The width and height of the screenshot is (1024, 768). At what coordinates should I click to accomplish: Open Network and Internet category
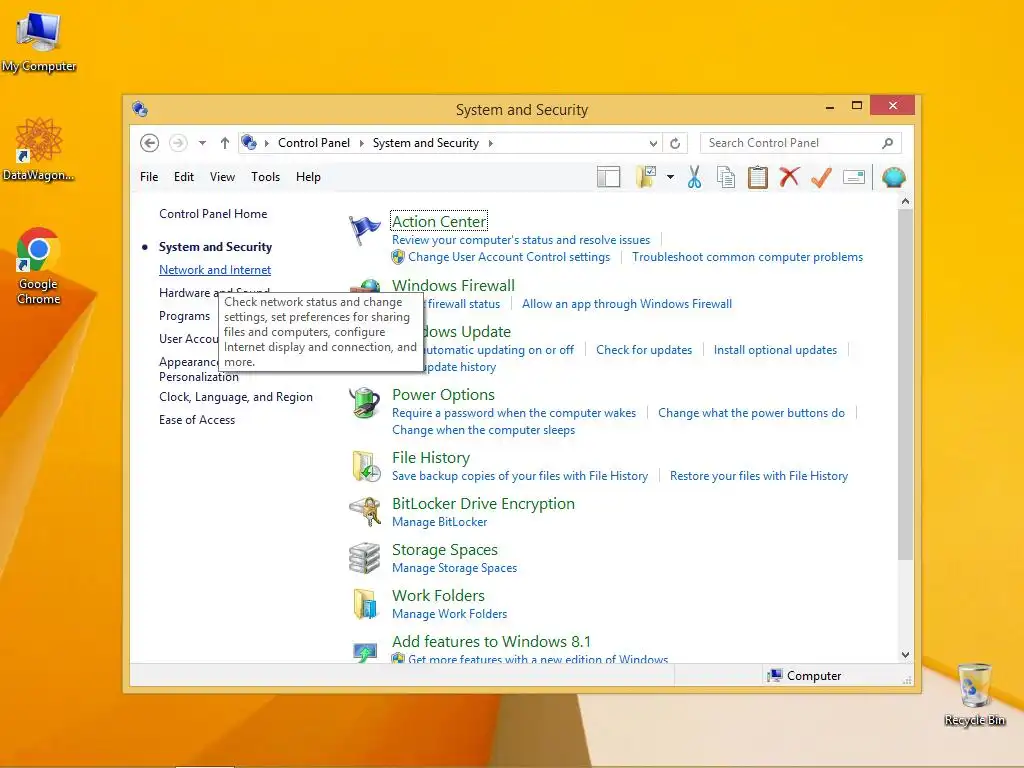coord(215,270)
